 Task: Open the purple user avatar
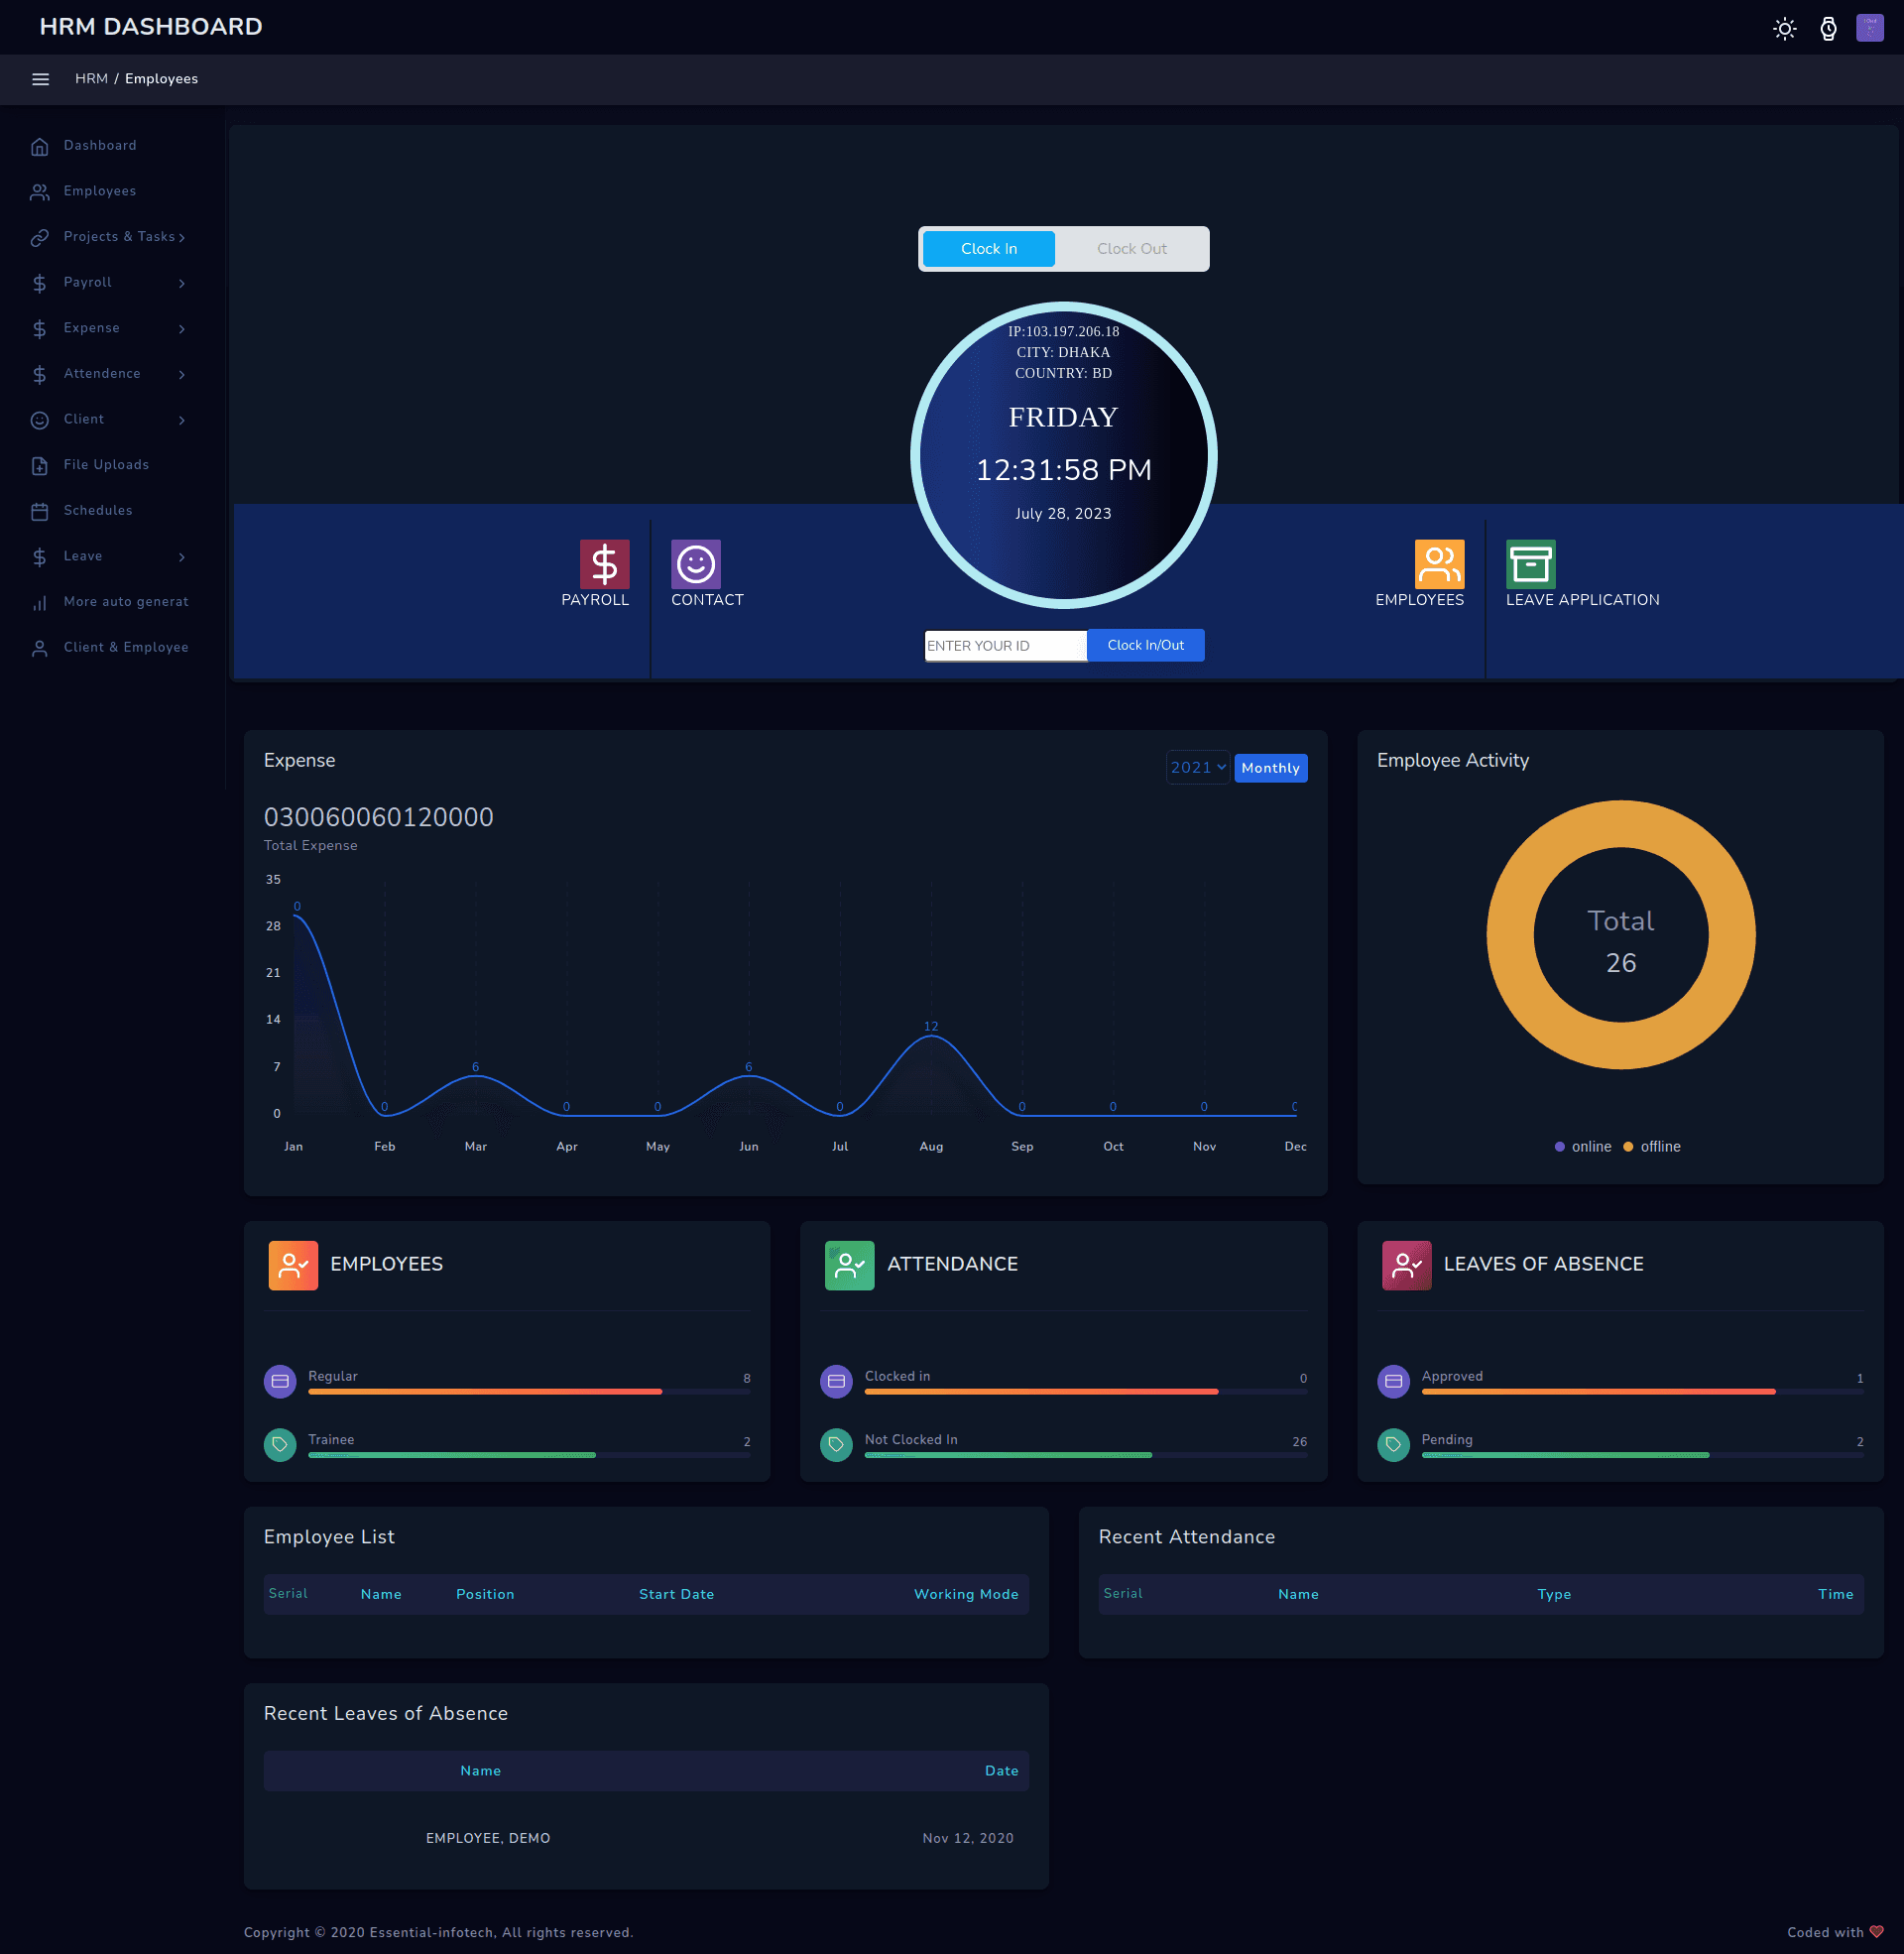[x=1869, y=28]
